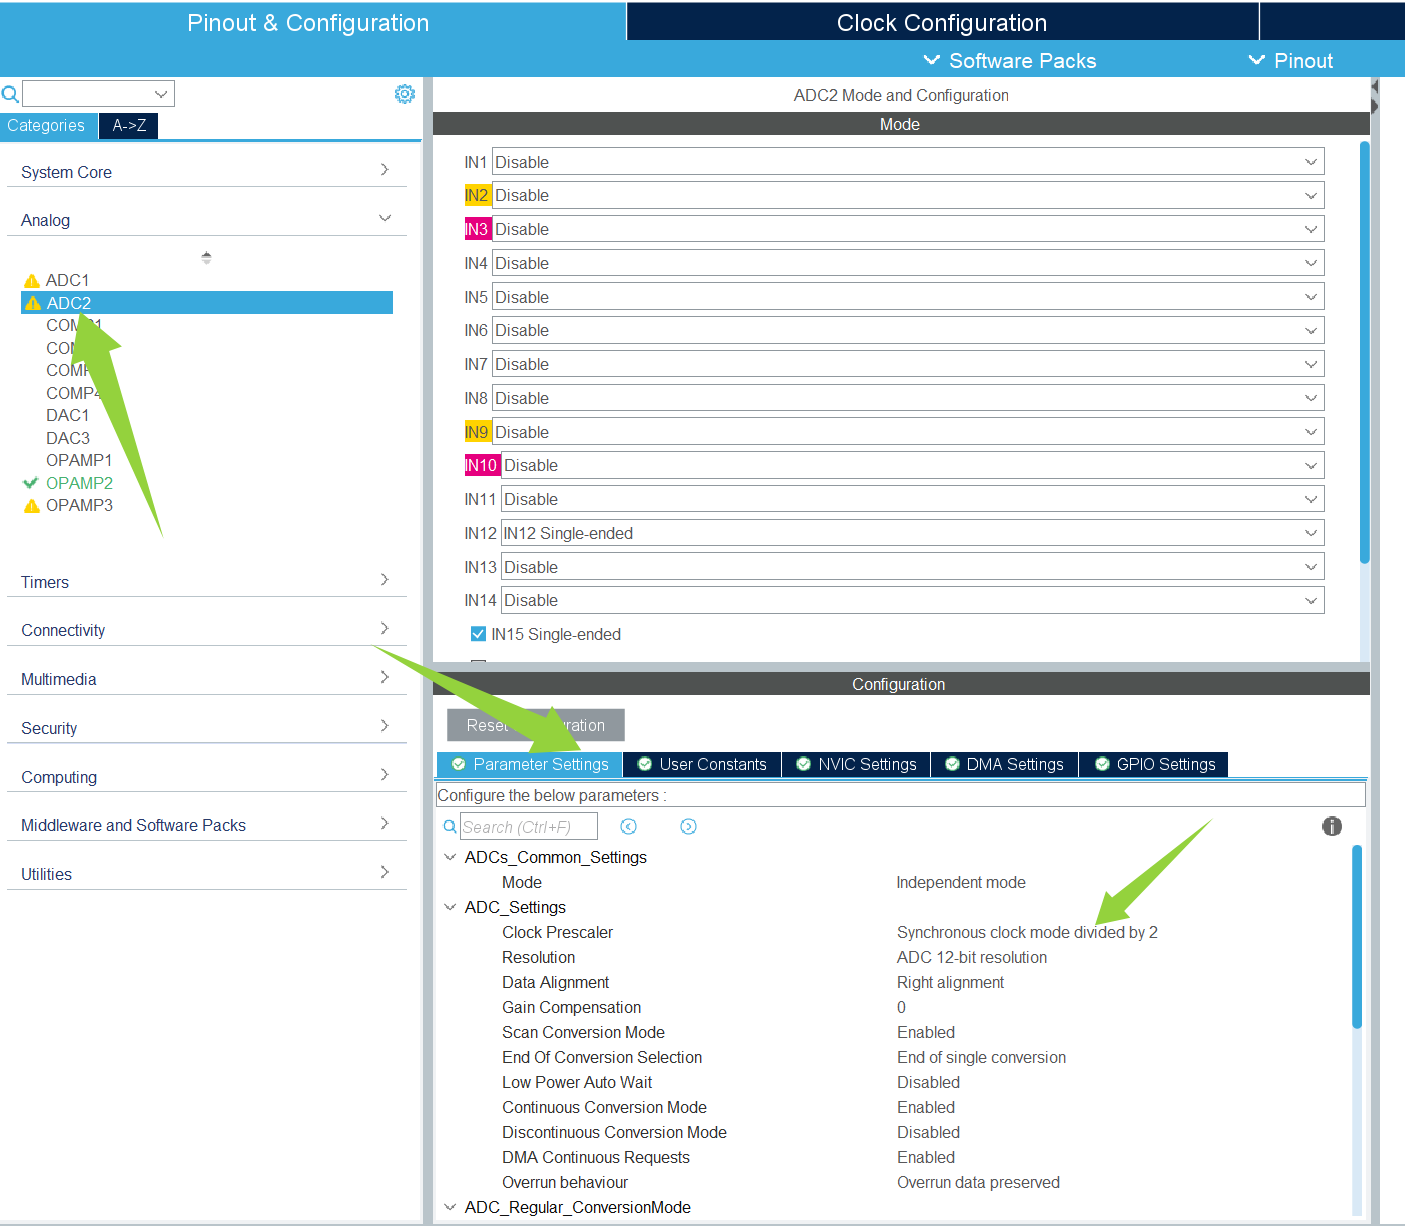Go to previous parameter search result
This screenshot has height=1229, width=1405.
point(628,827)
